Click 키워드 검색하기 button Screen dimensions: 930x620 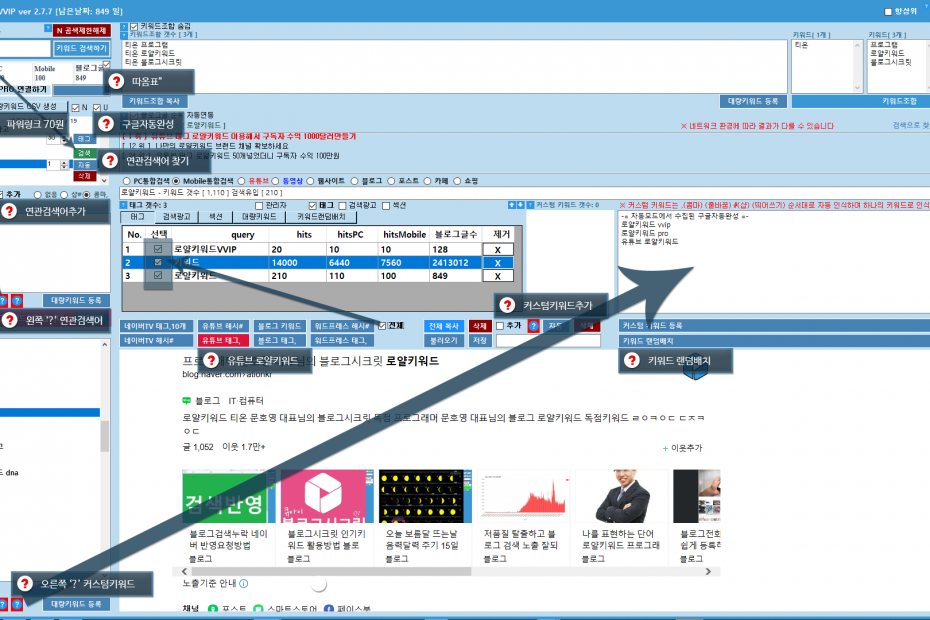pyautogui.click(x=82, y=49)
